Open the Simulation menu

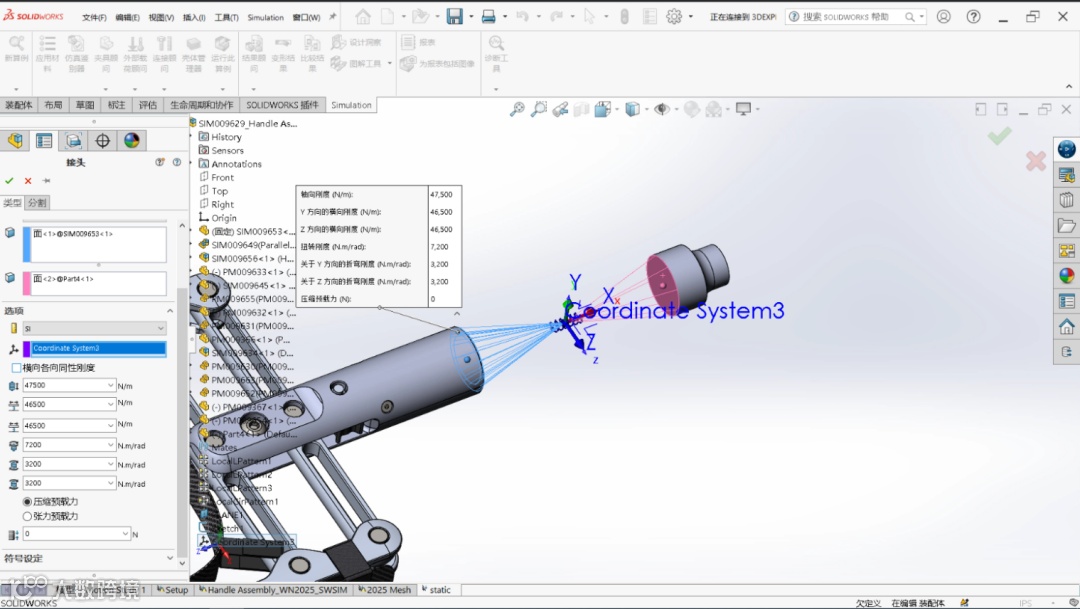[265, 17]
